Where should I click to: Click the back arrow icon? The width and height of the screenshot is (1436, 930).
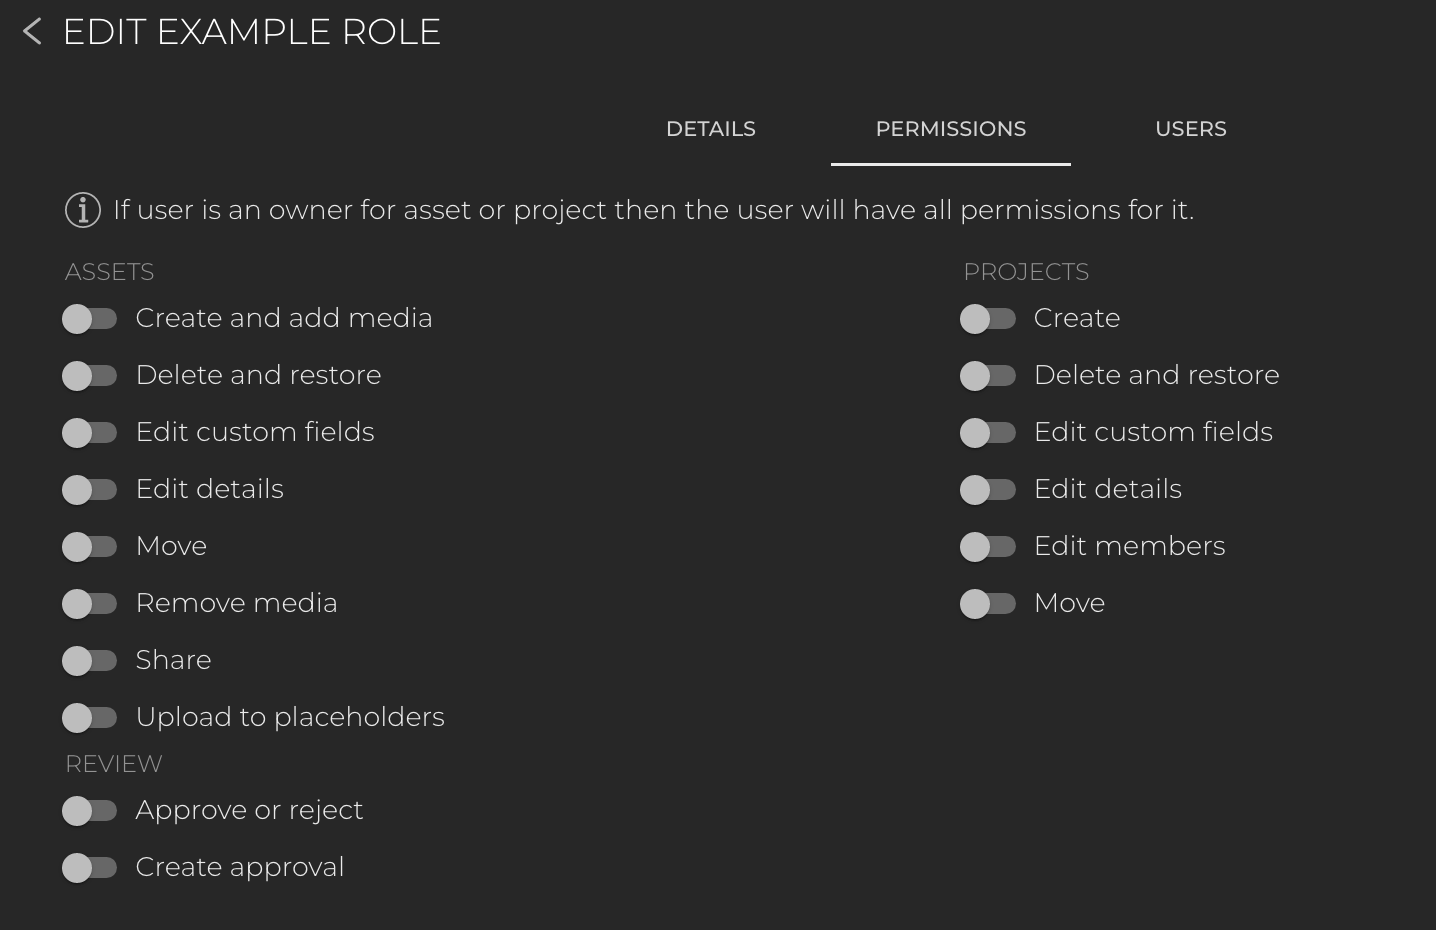pos(32,32)
